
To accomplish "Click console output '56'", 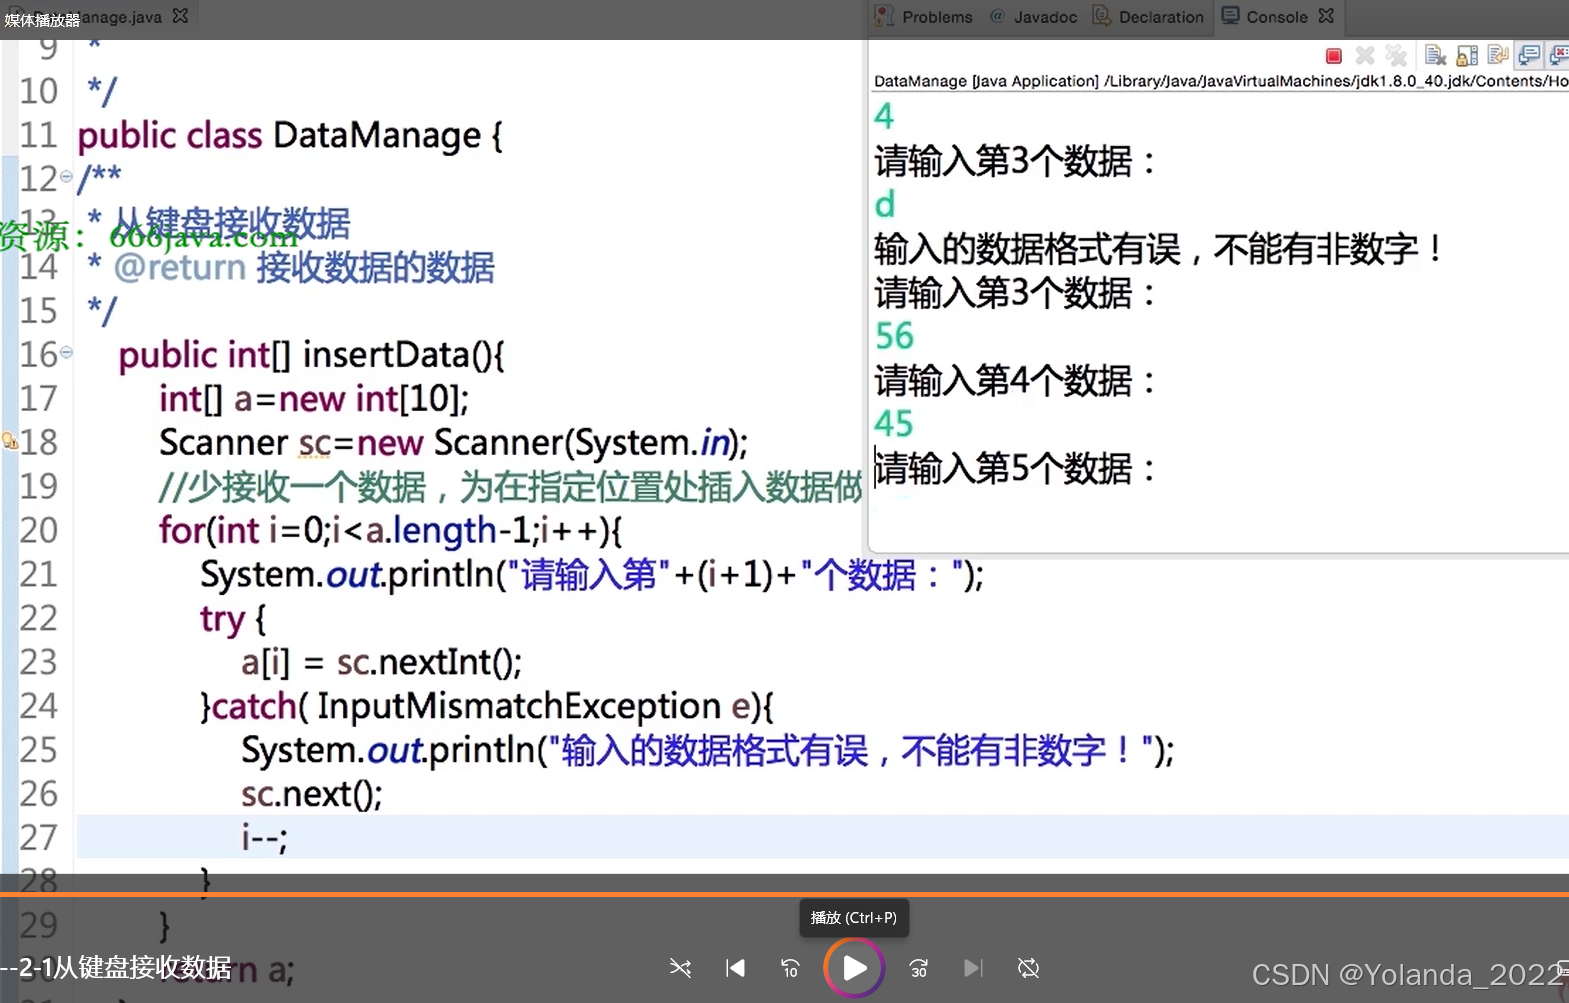I will pos(894,336).
